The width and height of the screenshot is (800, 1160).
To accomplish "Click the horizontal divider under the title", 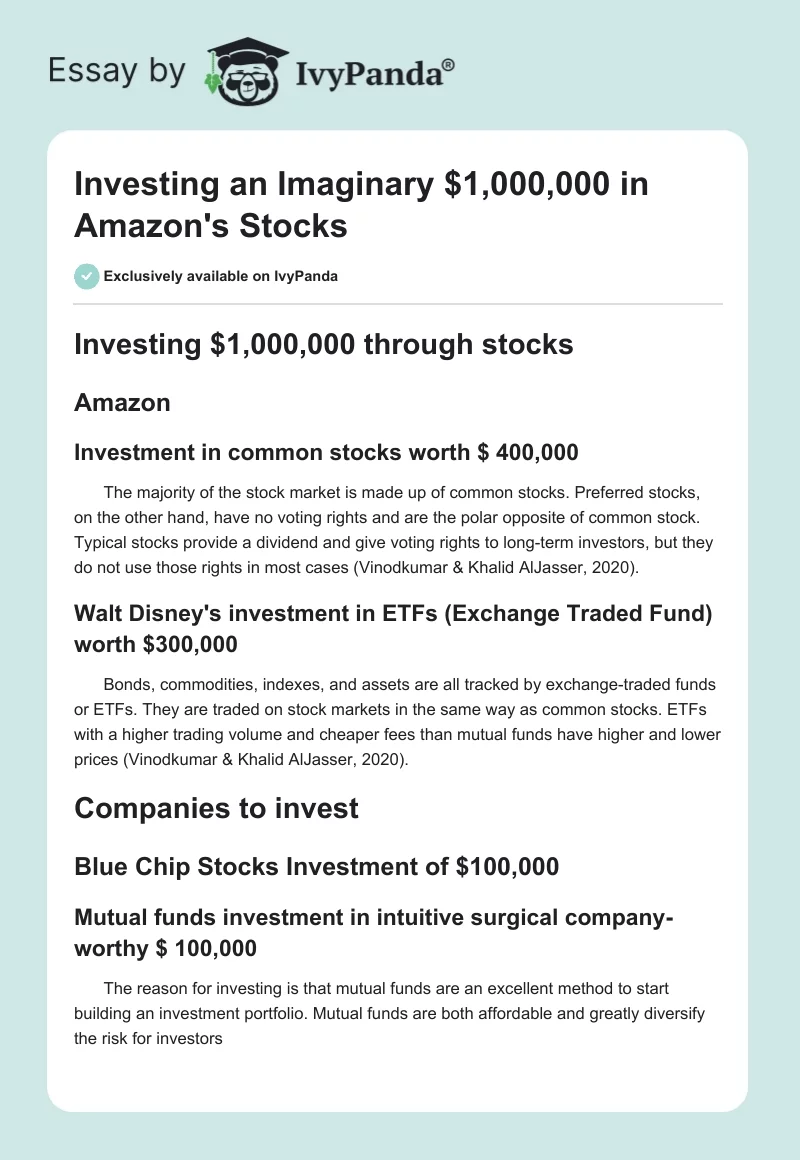I will pos(398,303).
